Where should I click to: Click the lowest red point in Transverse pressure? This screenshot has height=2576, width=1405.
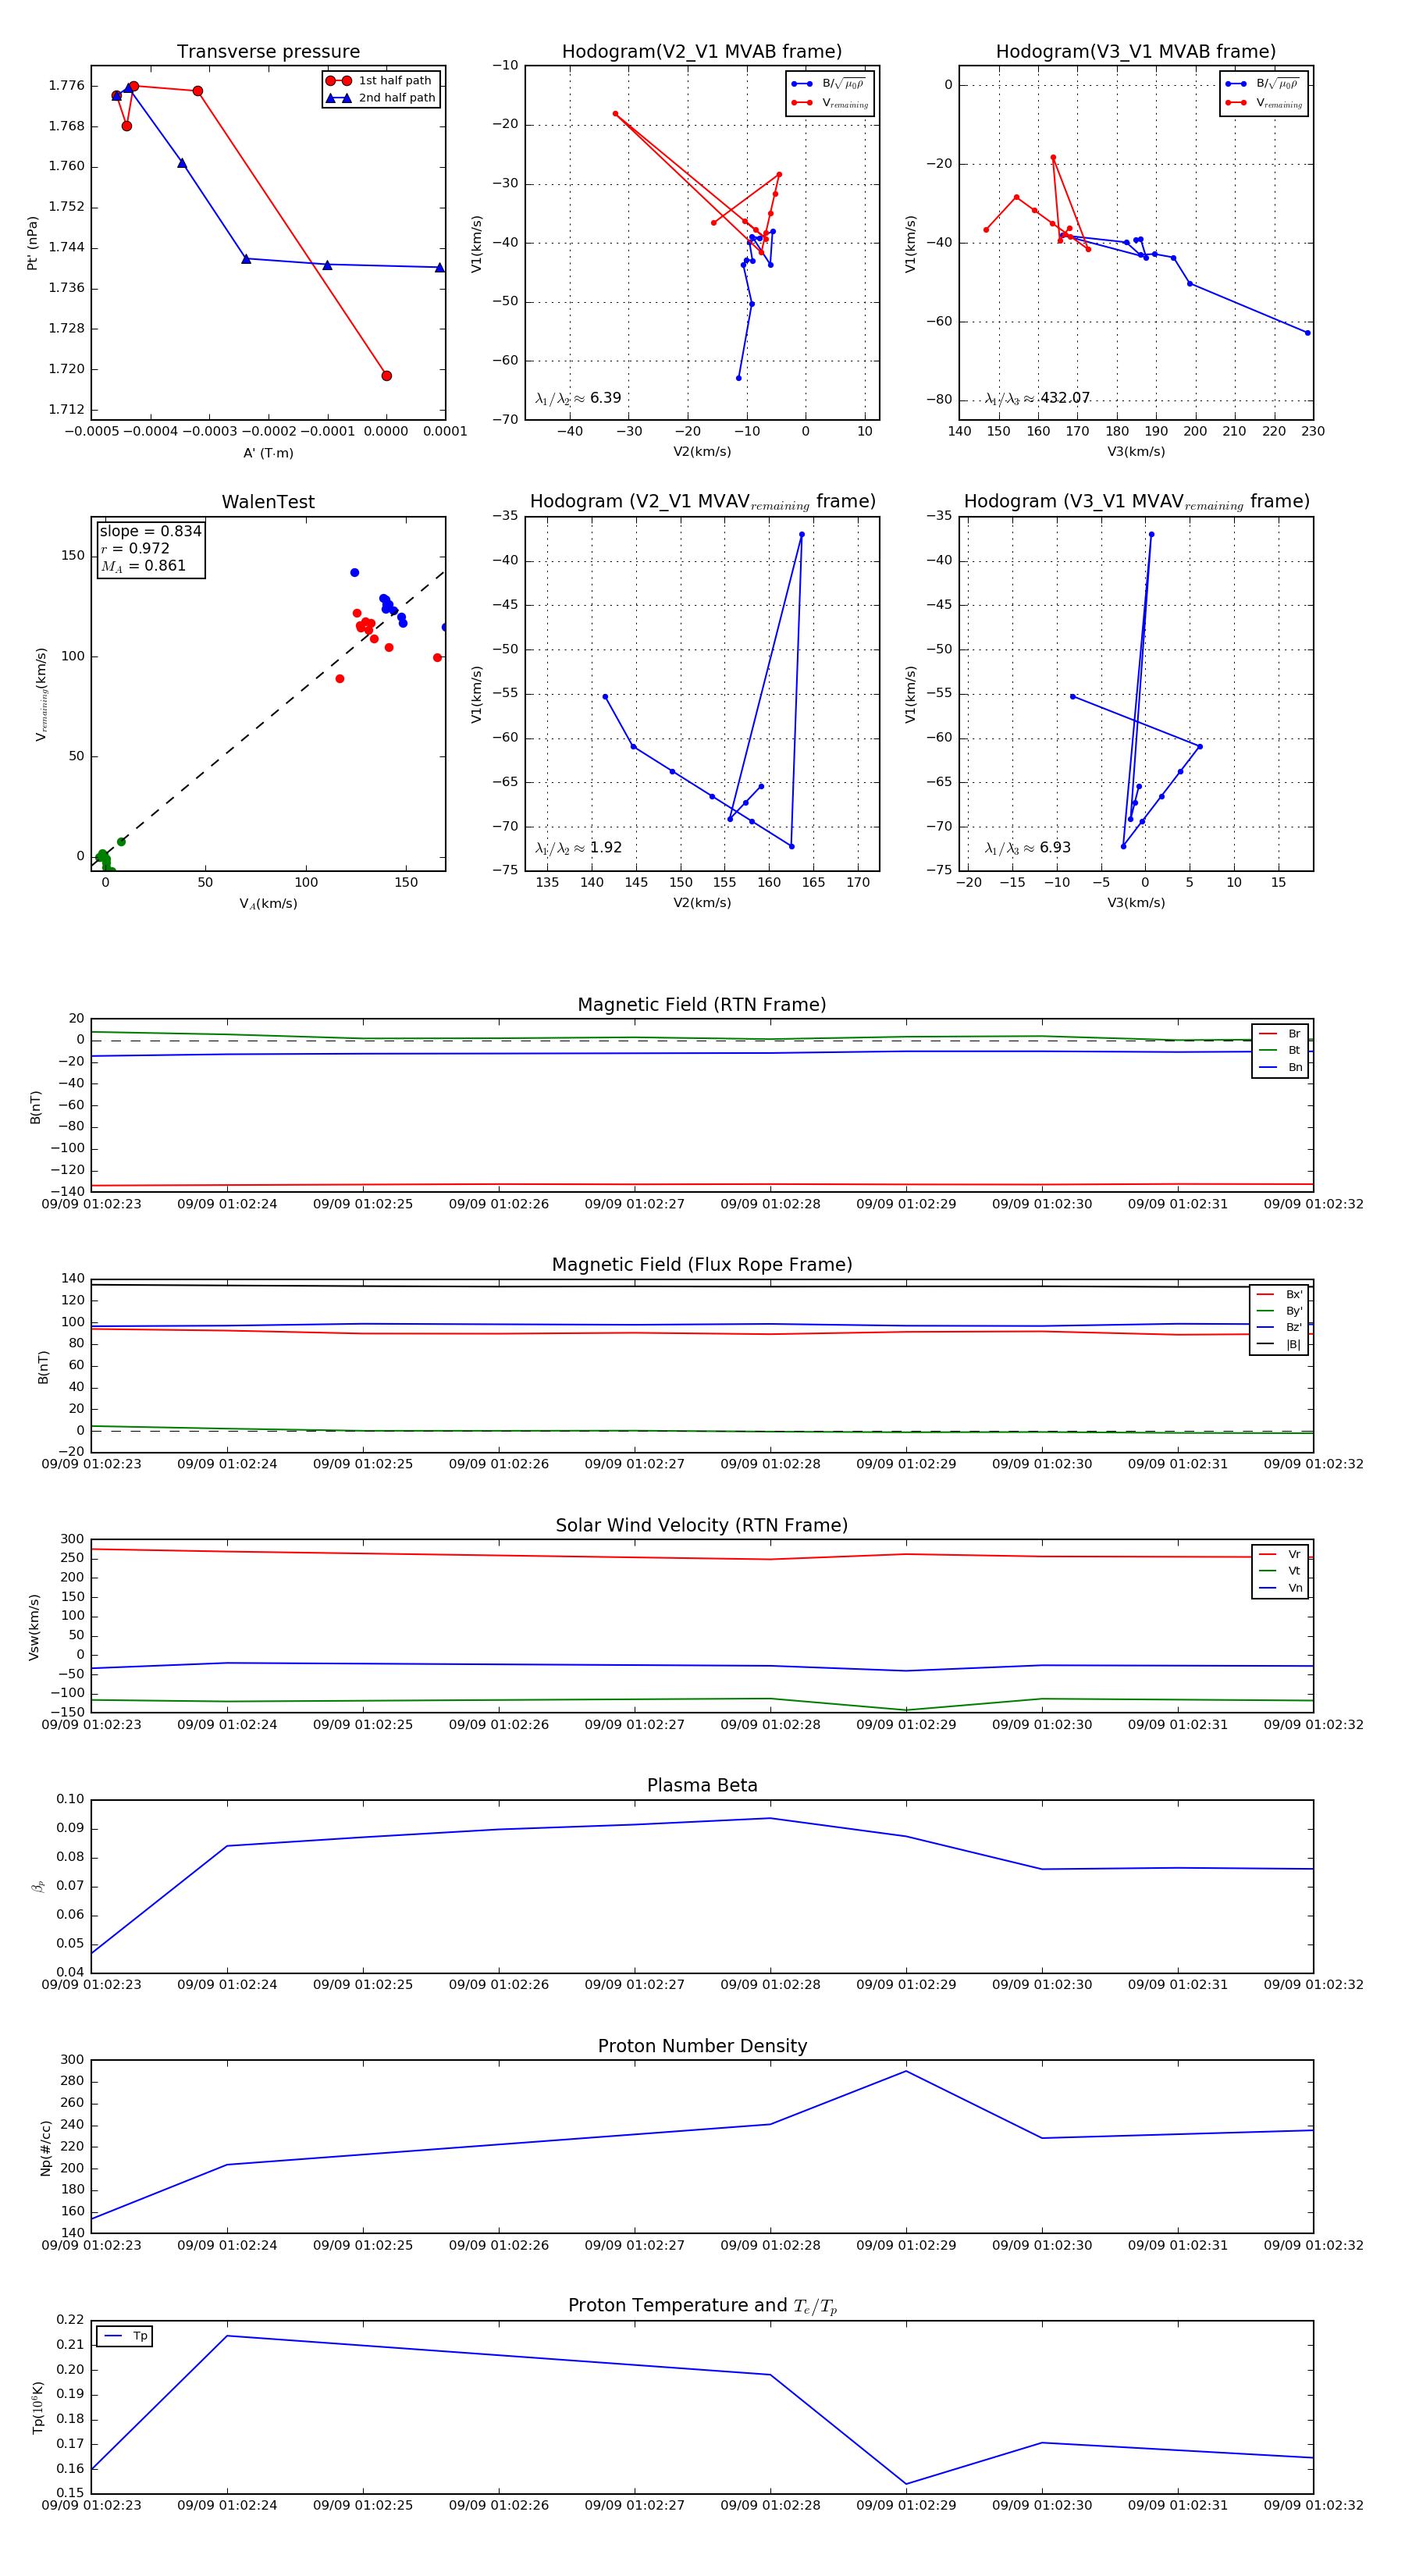[386, 376]
